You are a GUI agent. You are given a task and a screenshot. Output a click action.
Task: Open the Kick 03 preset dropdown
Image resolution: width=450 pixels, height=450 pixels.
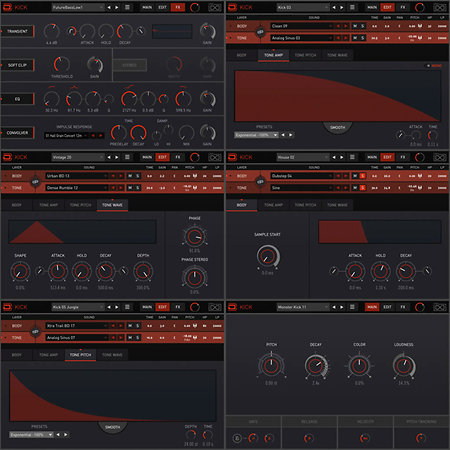303,7
